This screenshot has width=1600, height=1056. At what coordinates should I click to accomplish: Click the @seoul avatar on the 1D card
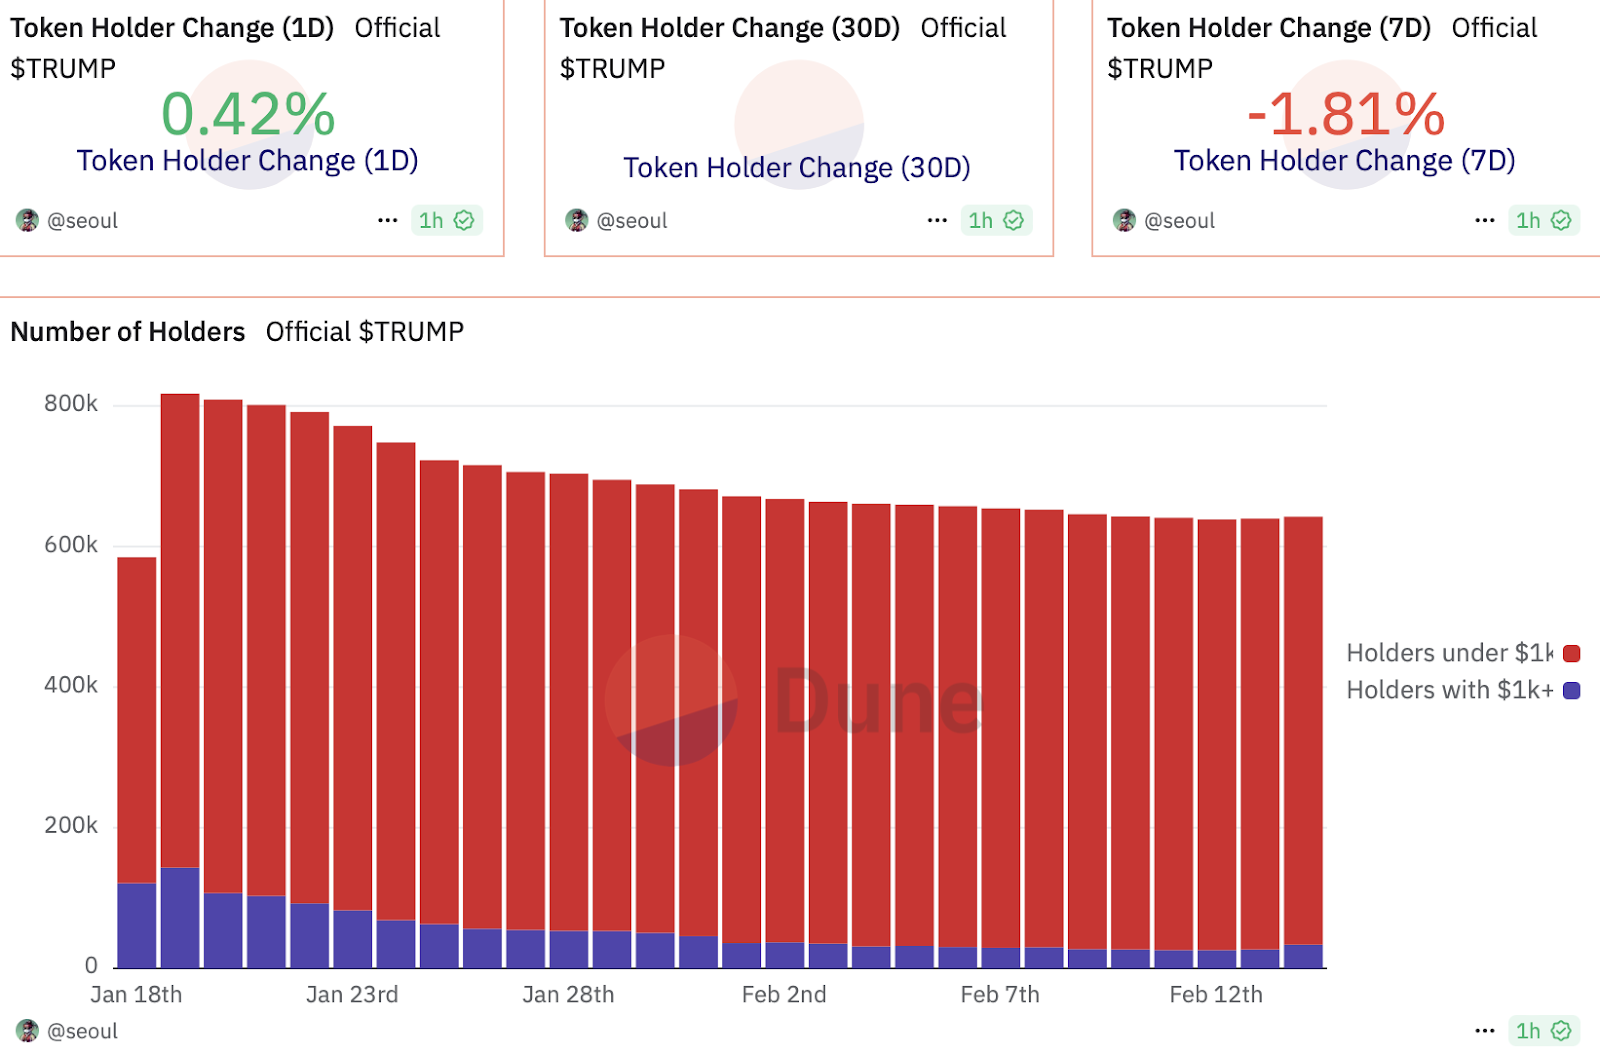pyautogui.click(x=28, y=220)
